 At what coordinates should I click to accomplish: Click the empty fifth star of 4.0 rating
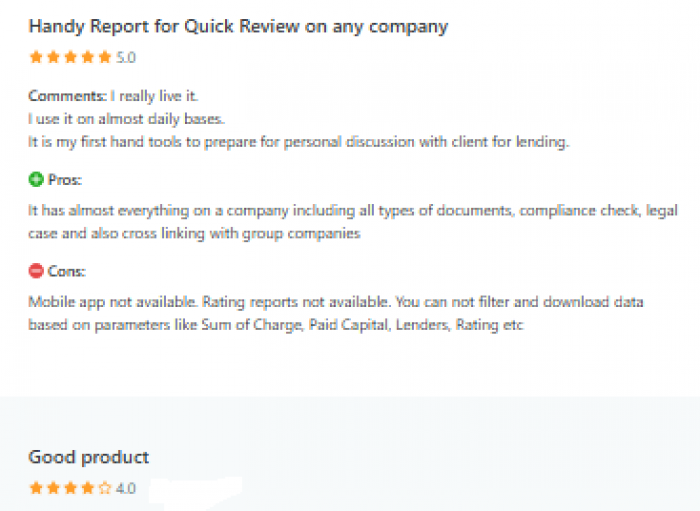point(104,488)
